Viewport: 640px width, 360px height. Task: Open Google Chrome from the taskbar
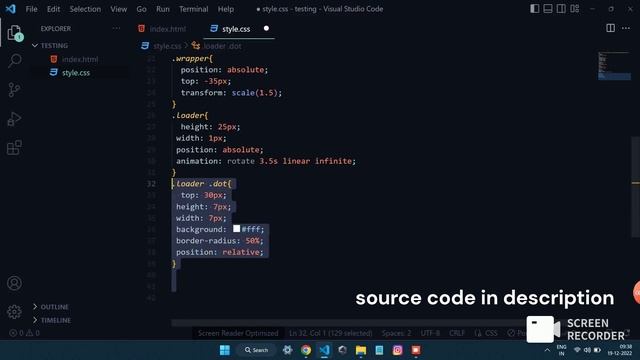[x=306, y=350]
